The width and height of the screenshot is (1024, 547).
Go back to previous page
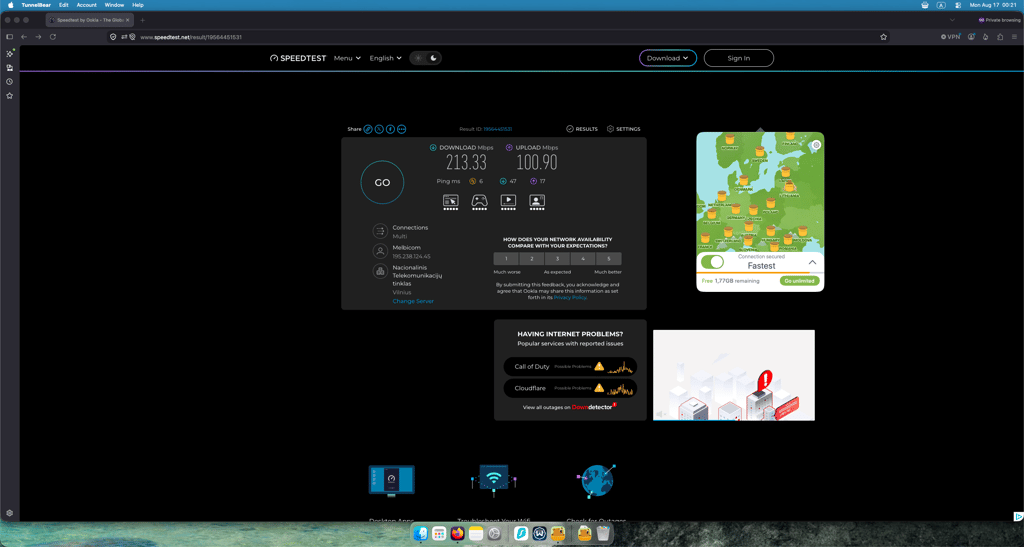coord(24,37)
